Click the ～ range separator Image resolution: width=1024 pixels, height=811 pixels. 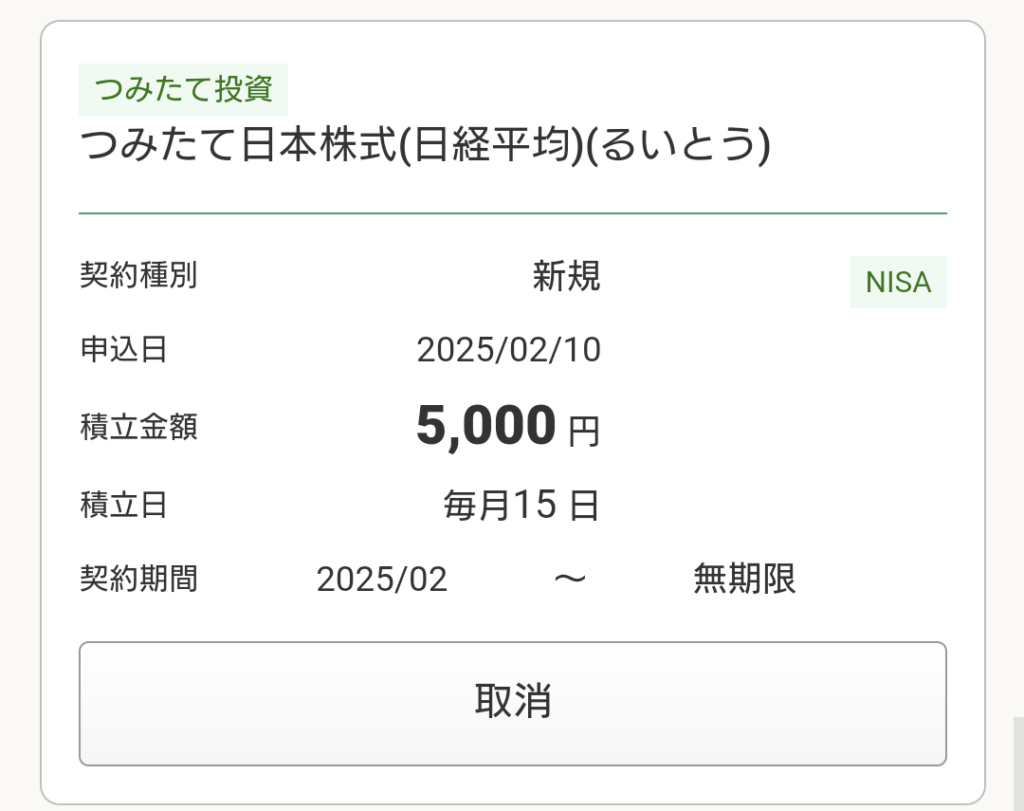pyautogui.click(x=569, y=579)
